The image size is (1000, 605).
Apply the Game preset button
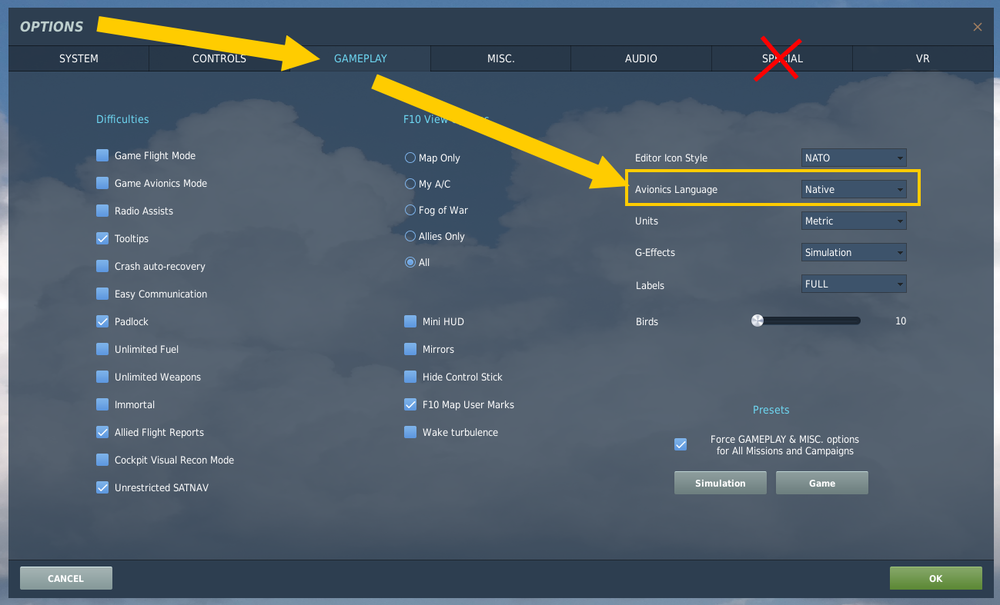click(x=821, y=483)
